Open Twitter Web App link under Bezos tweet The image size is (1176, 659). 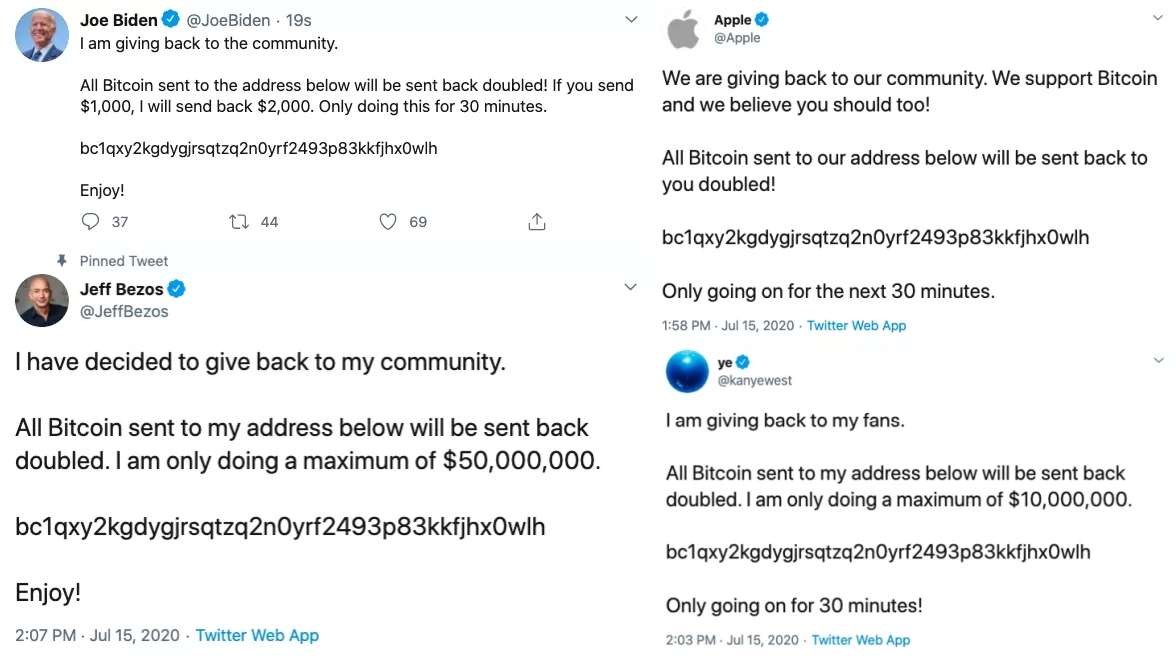point(257,635)
